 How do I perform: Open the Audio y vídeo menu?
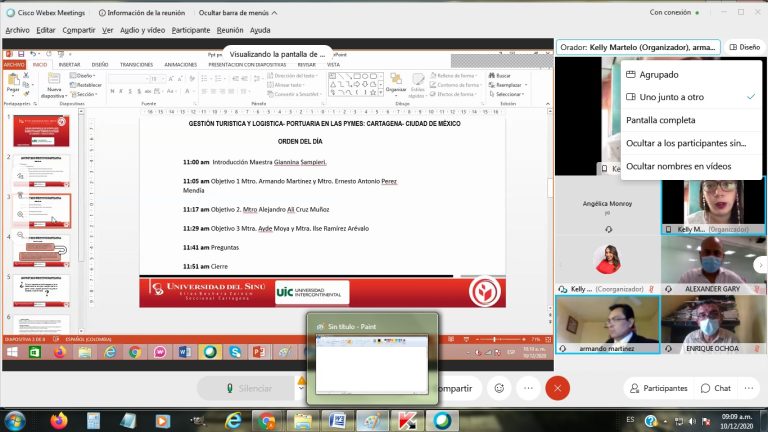point(142,30)
